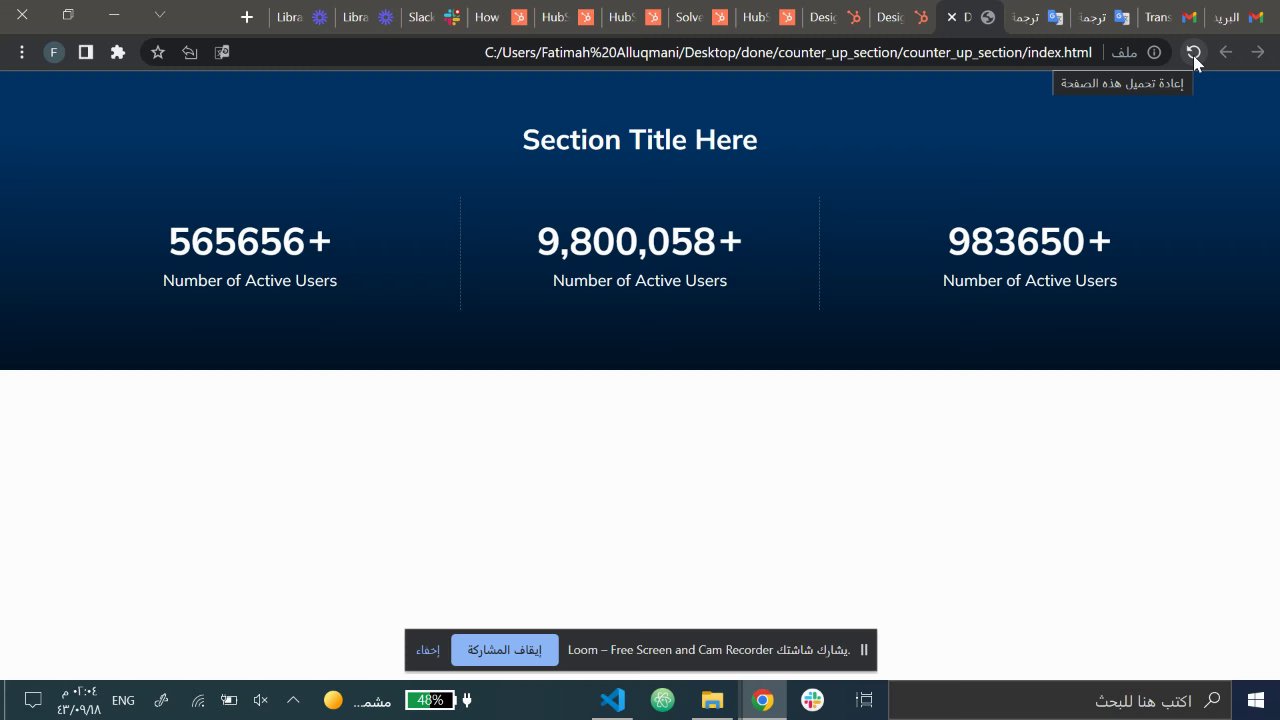Open the Chrome three-dot menu
Screen dimensions: 1280x720
[22, 52]
